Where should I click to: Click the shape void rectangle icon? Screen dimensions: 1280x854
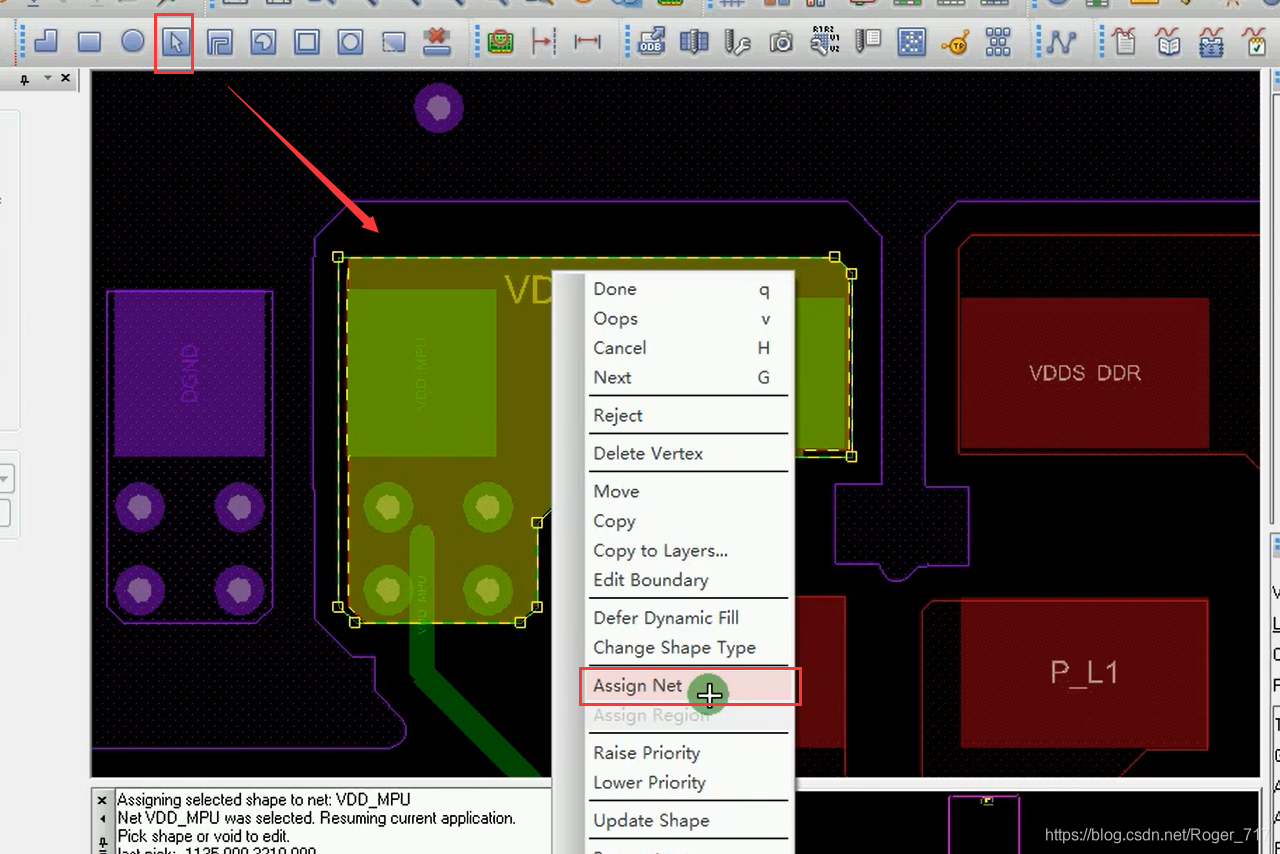tap(306, 42)
